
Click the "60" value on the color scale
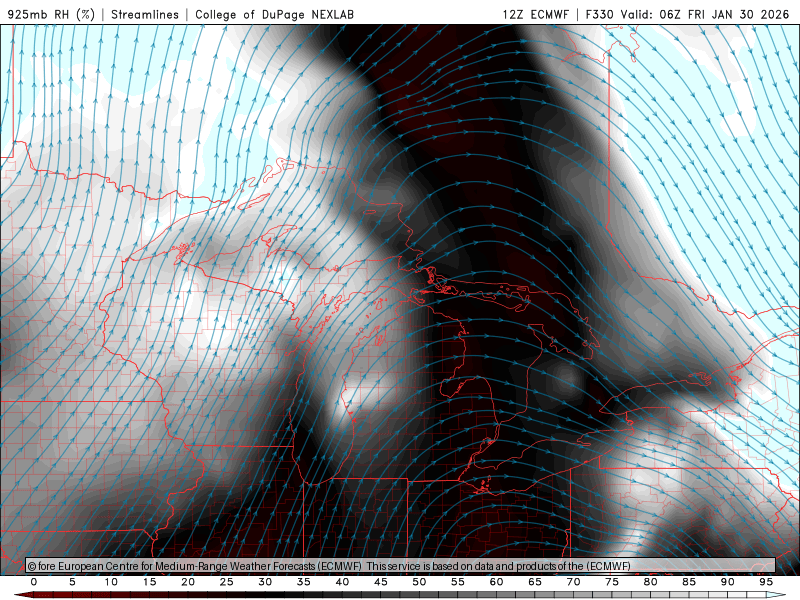[x=496, y=582]
